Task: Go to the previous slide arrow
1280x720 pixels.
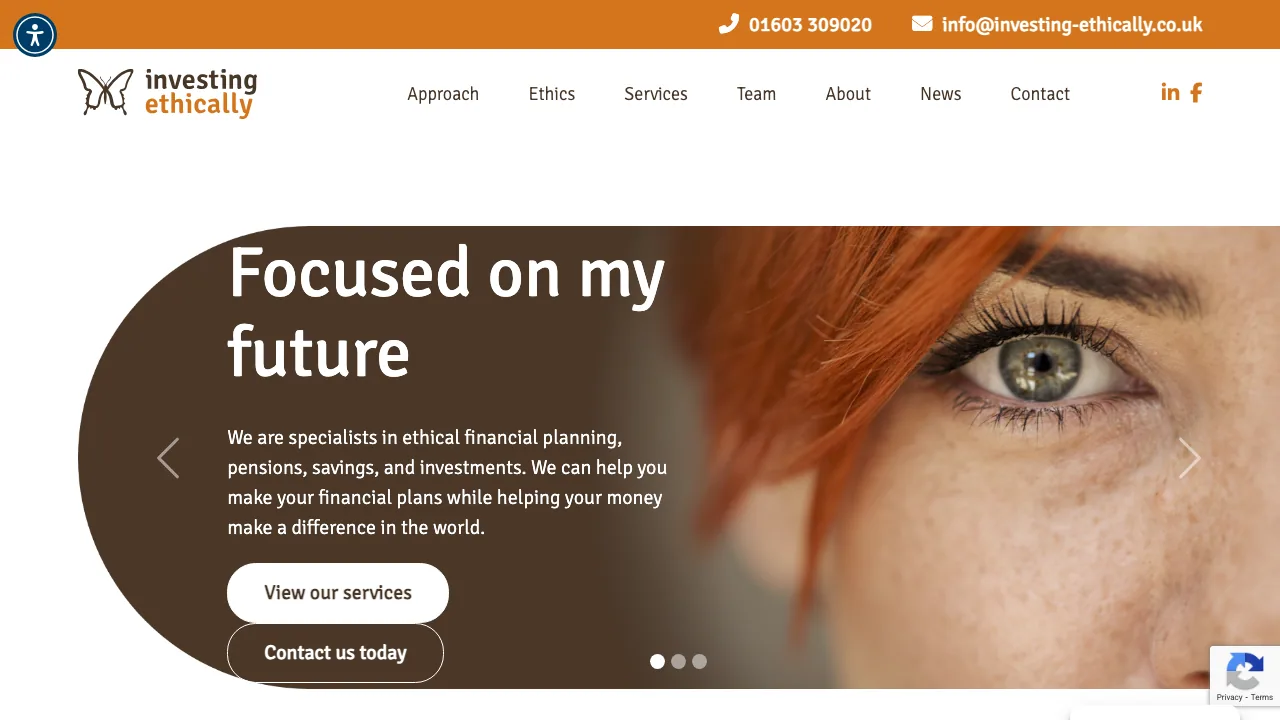Action: [168, 458]
